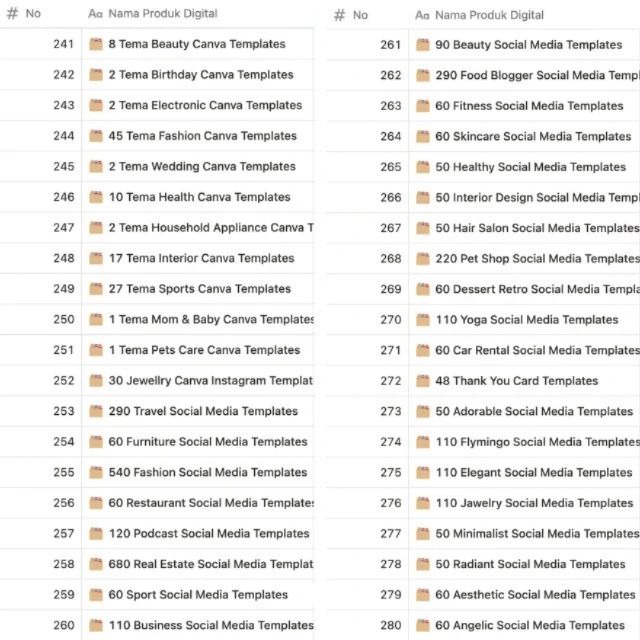The height and width of the screenshot is (640, 640).
Task: Open 110 Elegant Social Media Templates
Action: (x=533, y=473)
